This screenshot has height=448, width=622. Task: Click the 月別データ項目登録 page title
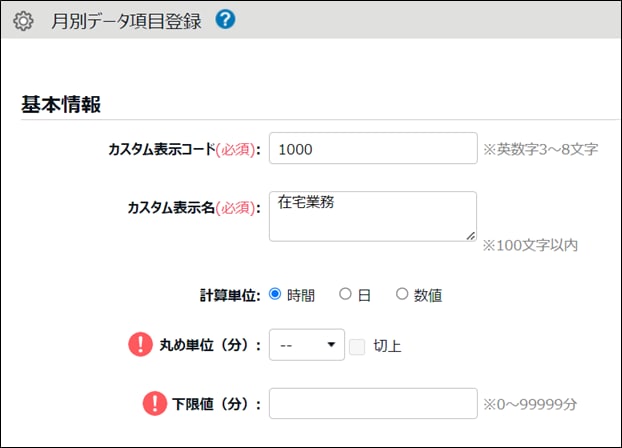pos(126,22)
